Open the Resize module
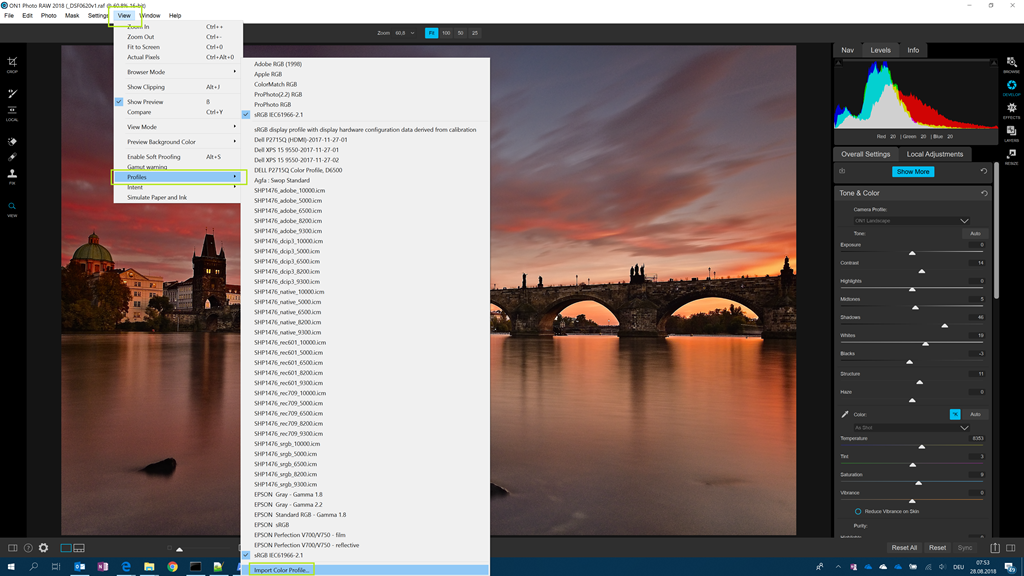This screenshot has height=576, width=1024. point(1011,156)
